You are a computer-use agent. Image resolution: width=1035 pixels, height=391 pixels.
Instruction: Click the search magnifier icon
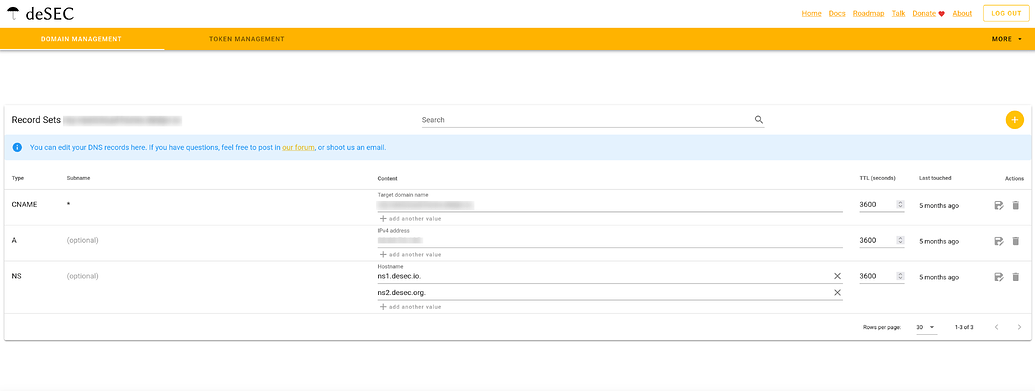click(758, 120)
